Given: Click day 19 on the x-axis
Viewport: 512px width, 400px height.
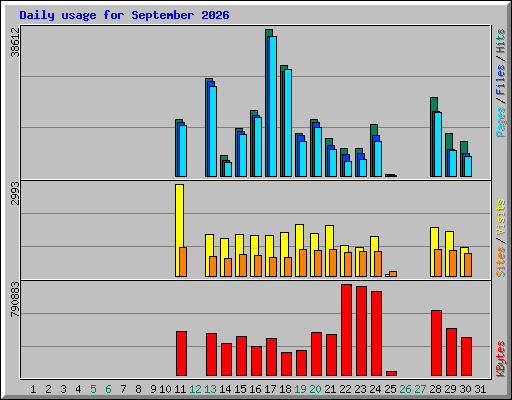Looking at the screenshot, I should [300, 389].
